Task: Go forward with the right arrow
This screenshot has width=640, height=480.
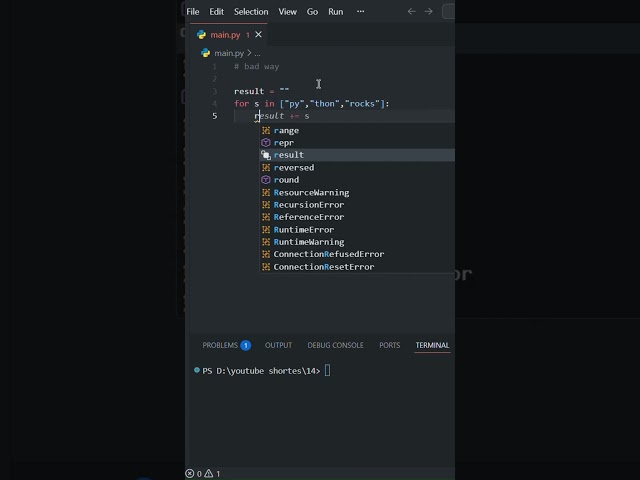Action: tap(428, 11)
